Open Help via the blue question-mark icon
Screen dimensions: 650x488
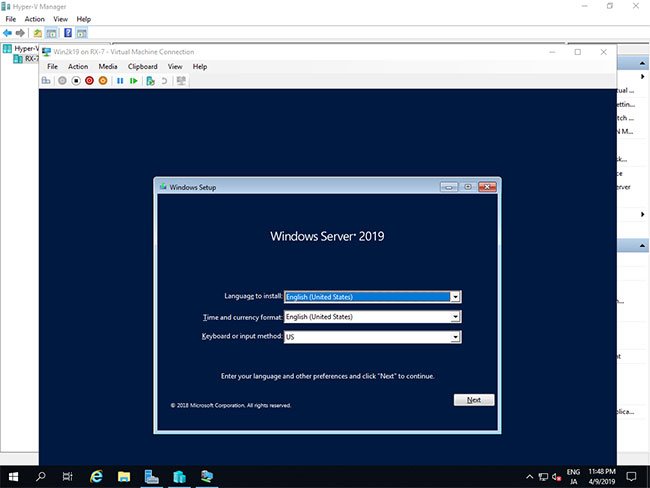click(x=68, y=33)
